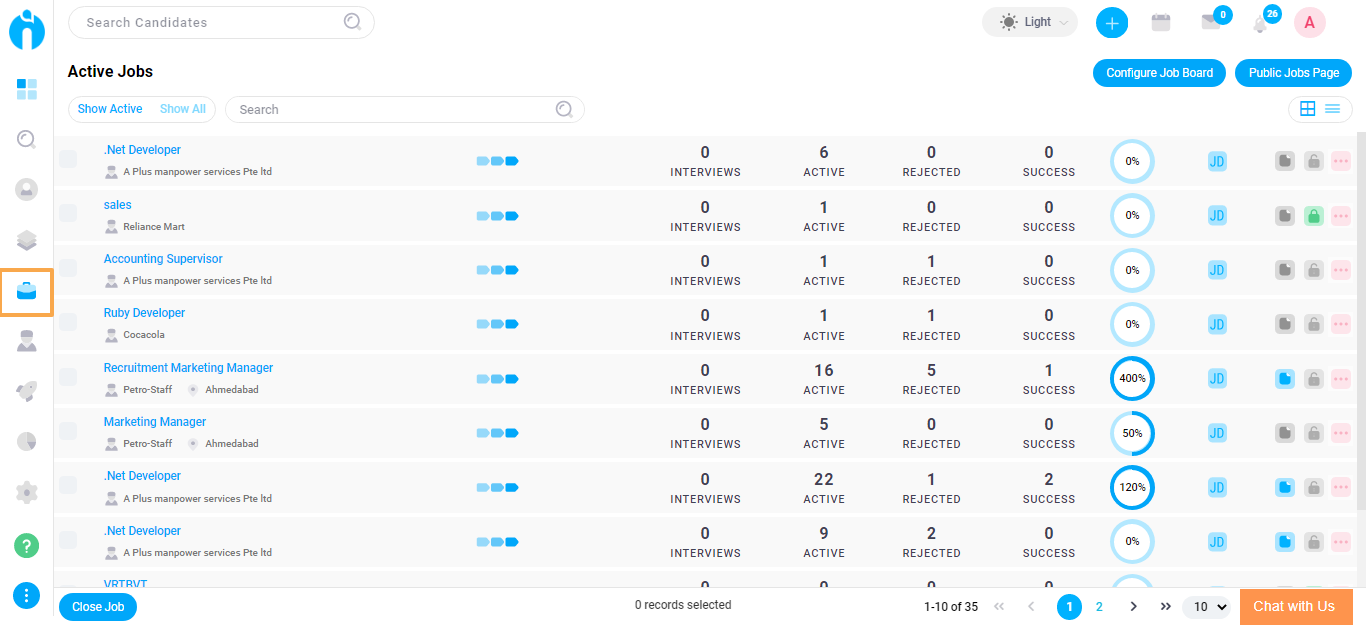Expand the Light theme dropdown
Screen dimensions: 1366x625
(x=1030, y=22)
